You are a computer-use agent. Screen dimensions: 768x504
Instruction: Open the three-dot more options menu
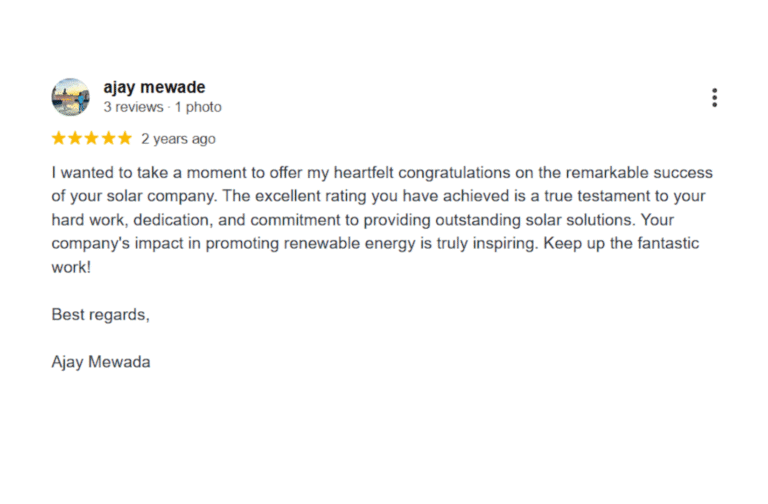(x=714, y=97)
